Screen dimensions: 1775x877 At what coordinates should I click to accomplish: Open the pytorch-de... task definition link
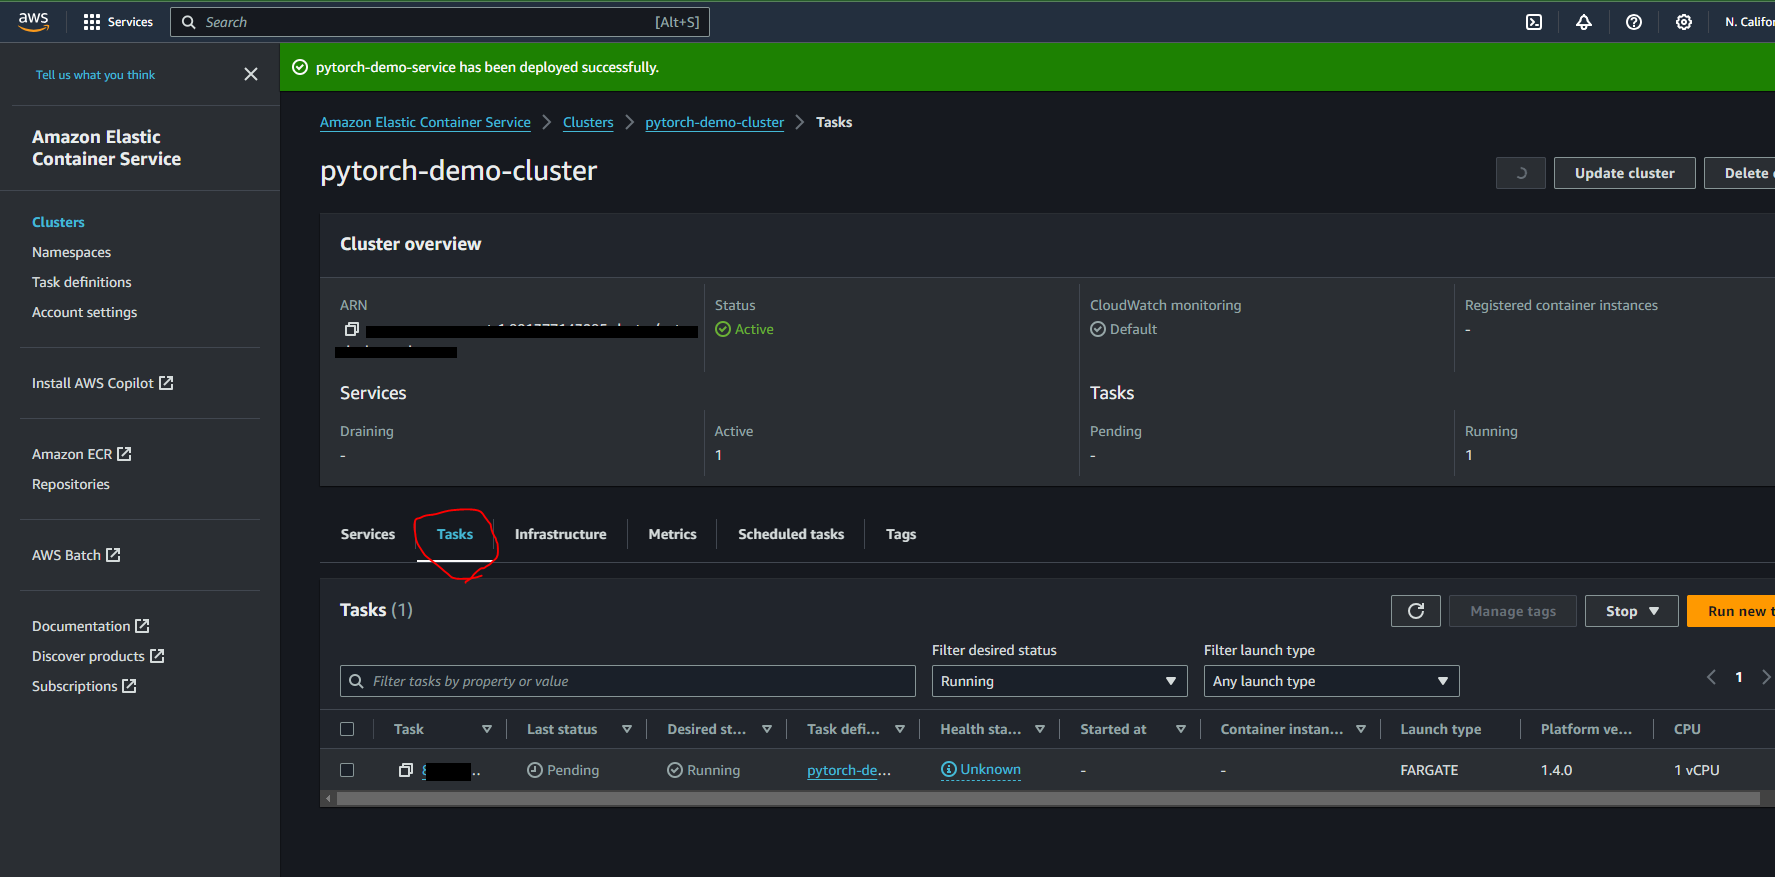tap(849, 770)
